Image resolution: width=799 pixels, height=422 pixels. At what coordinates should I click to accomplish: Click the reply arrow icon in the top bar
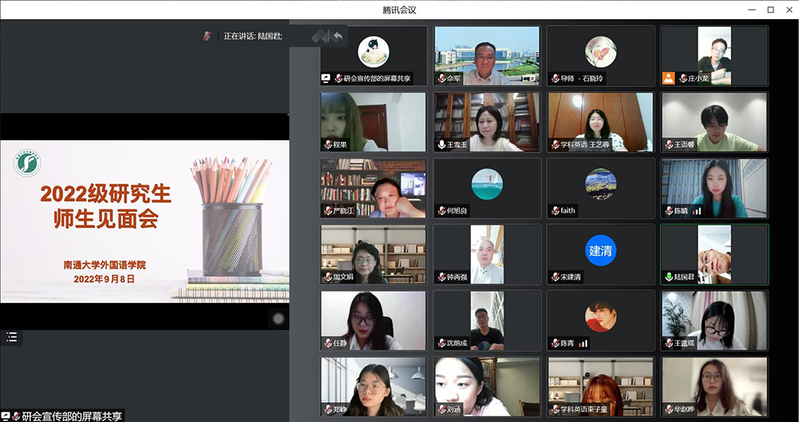point(337,36)
